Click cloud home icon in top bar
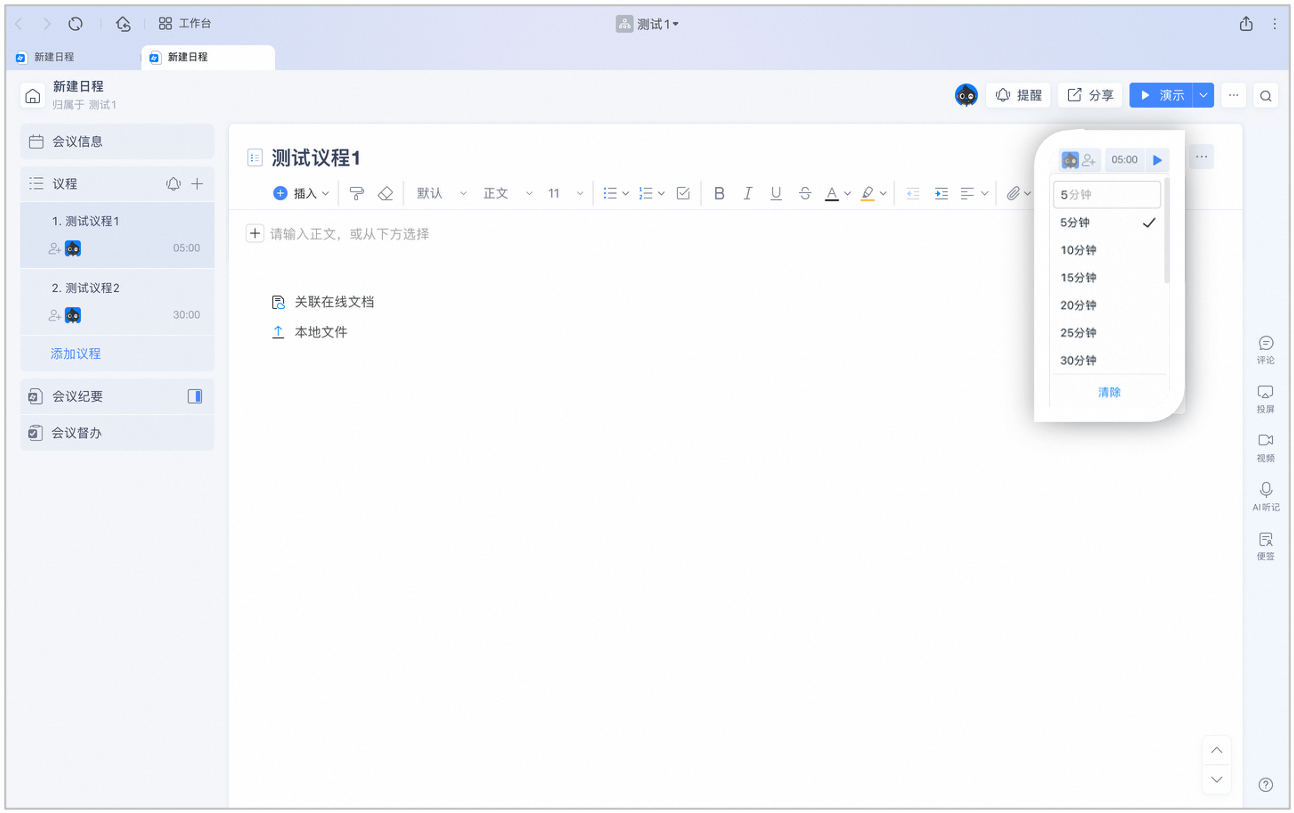This screenshot has width=1294, height=813. 123,23
